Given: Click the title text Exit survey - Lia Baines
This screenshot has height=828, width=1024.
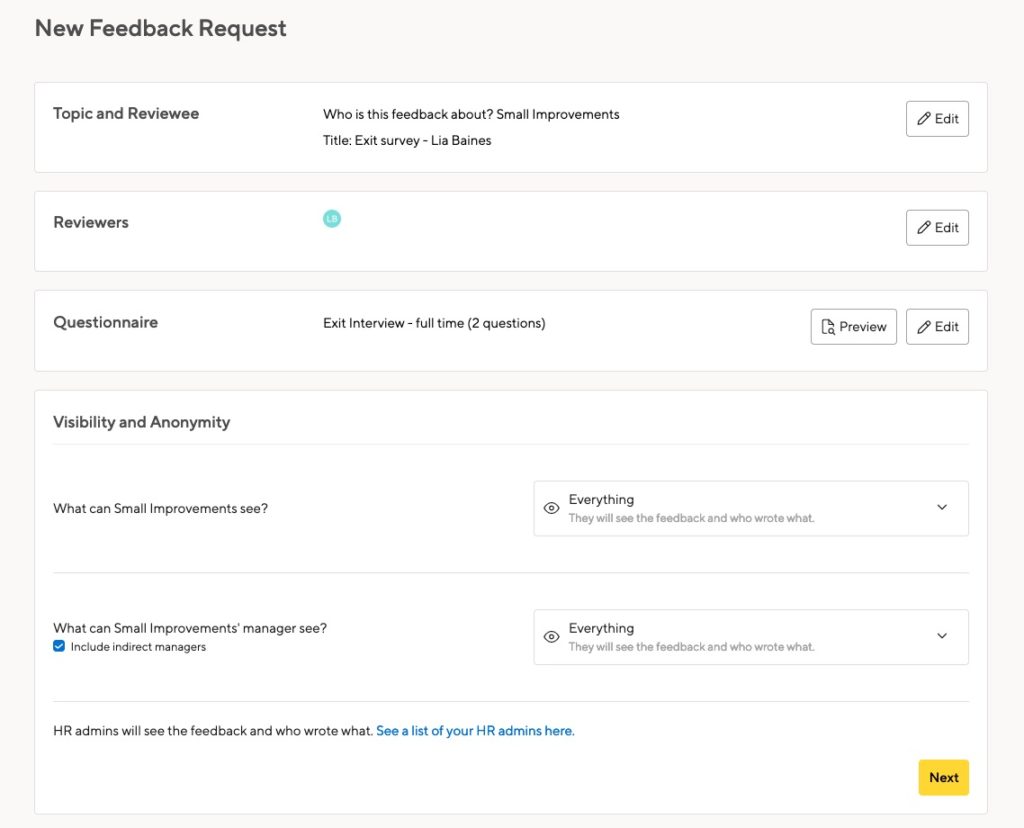Looking at the screenshot, I should pyautogui.click(x=423, y=140).
